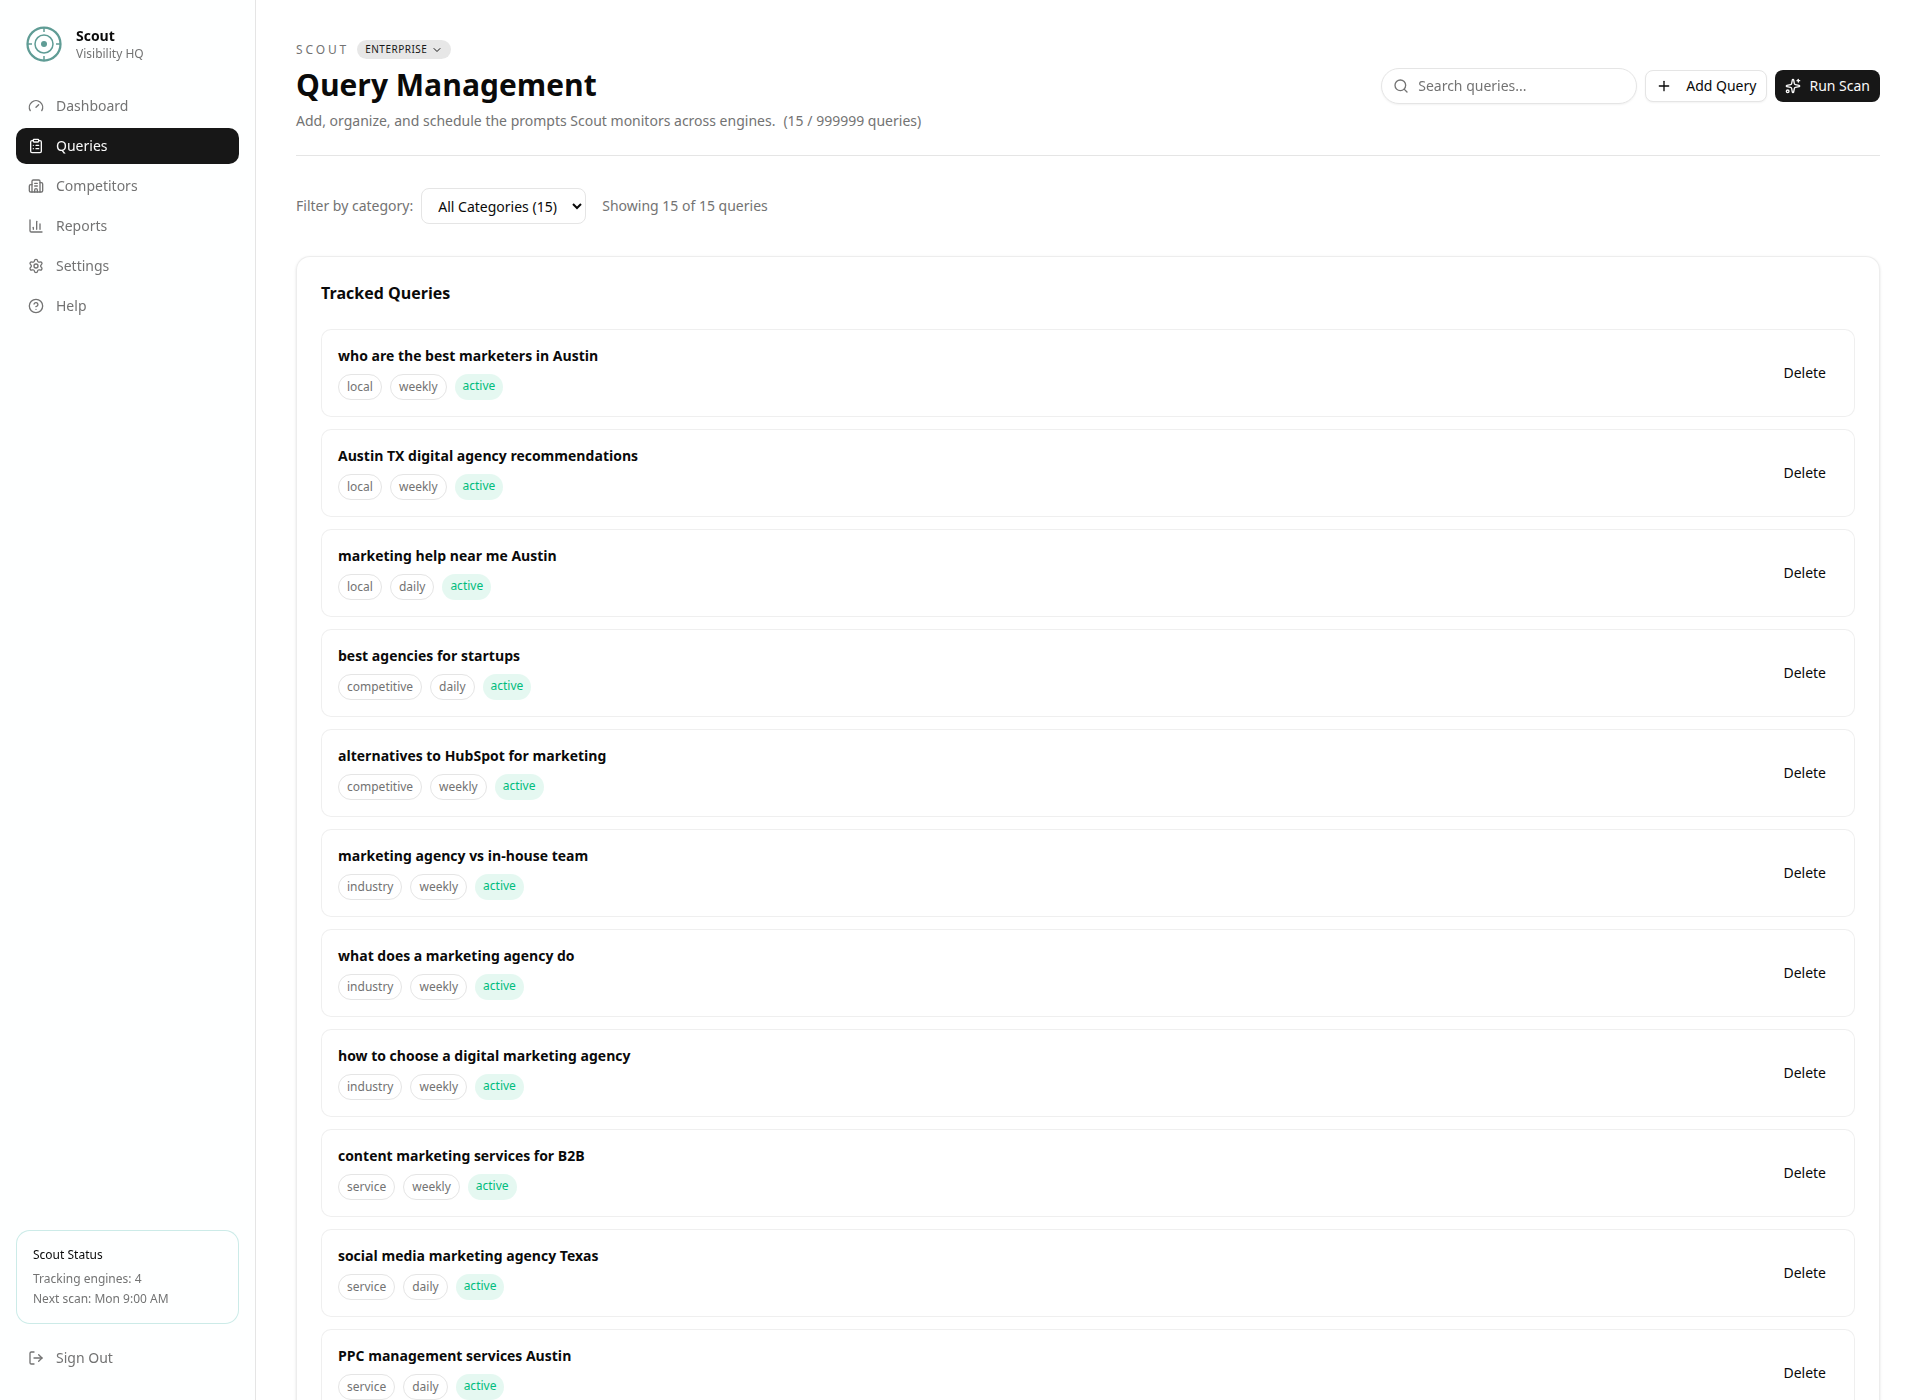Click the Competitors building icon
Viewport: 1920px width, 1400px height.
[x=37, y=186]
